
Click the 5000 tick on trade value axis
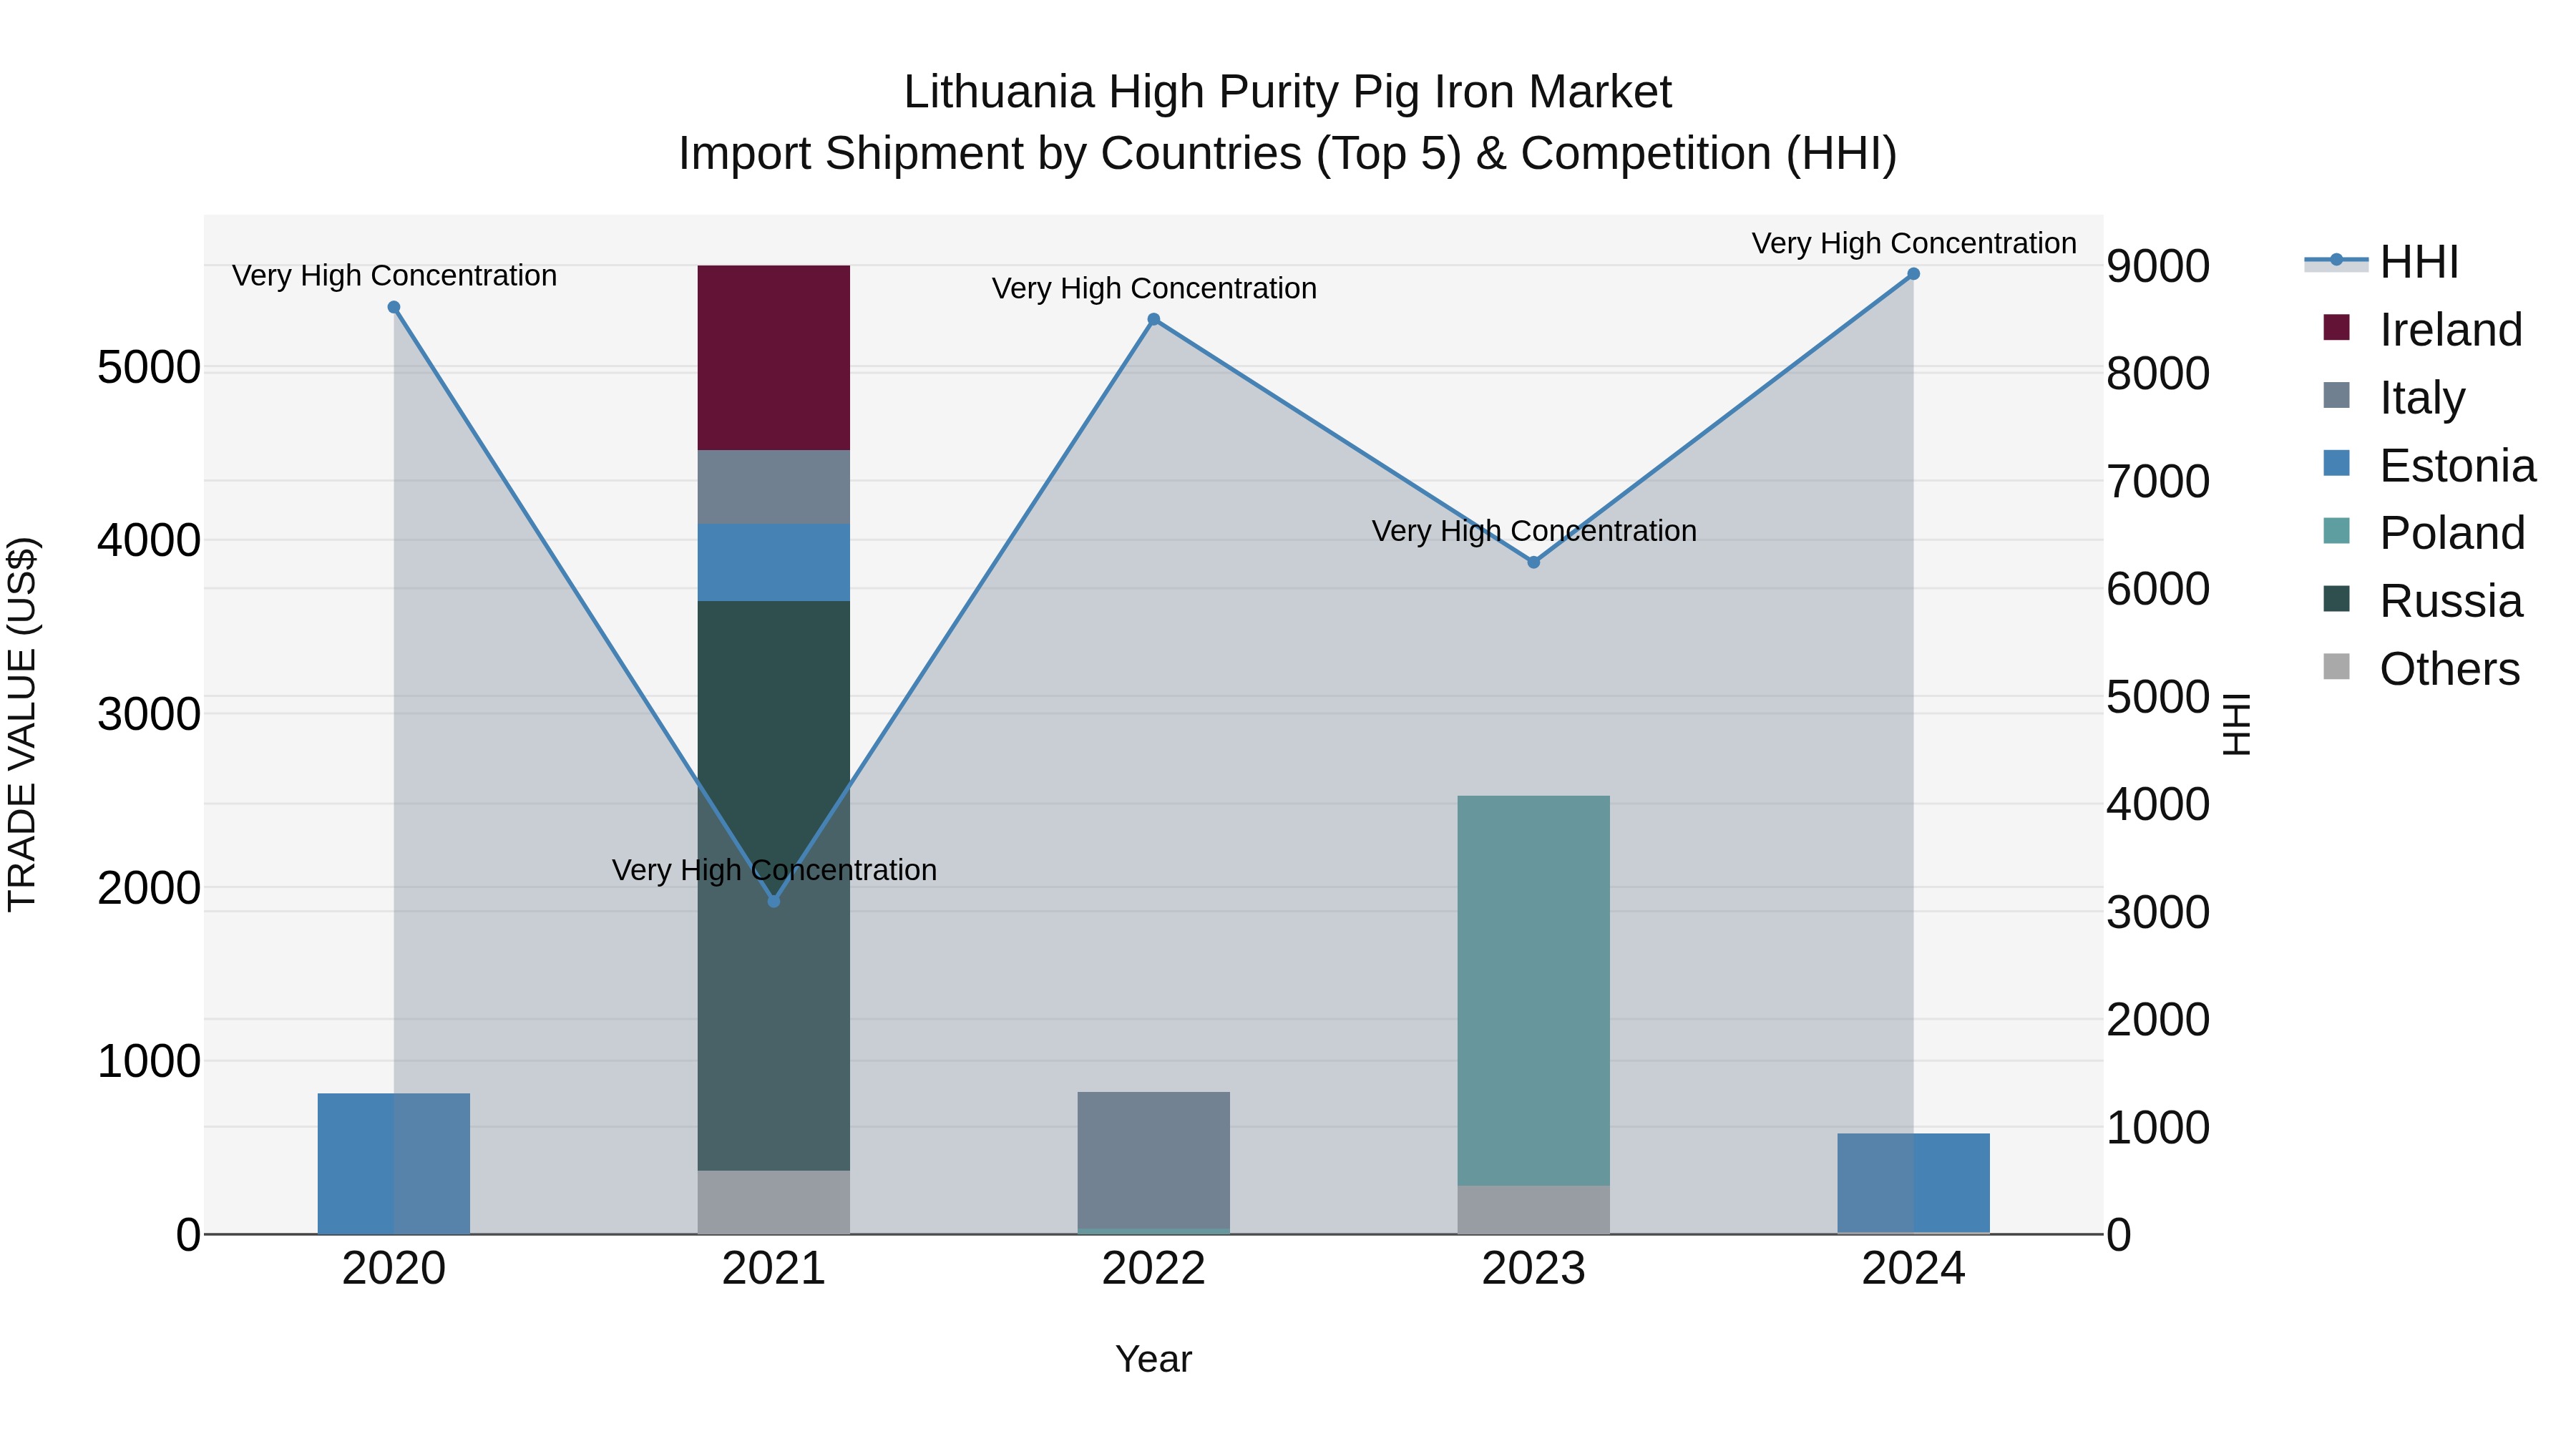pos(149,367)
